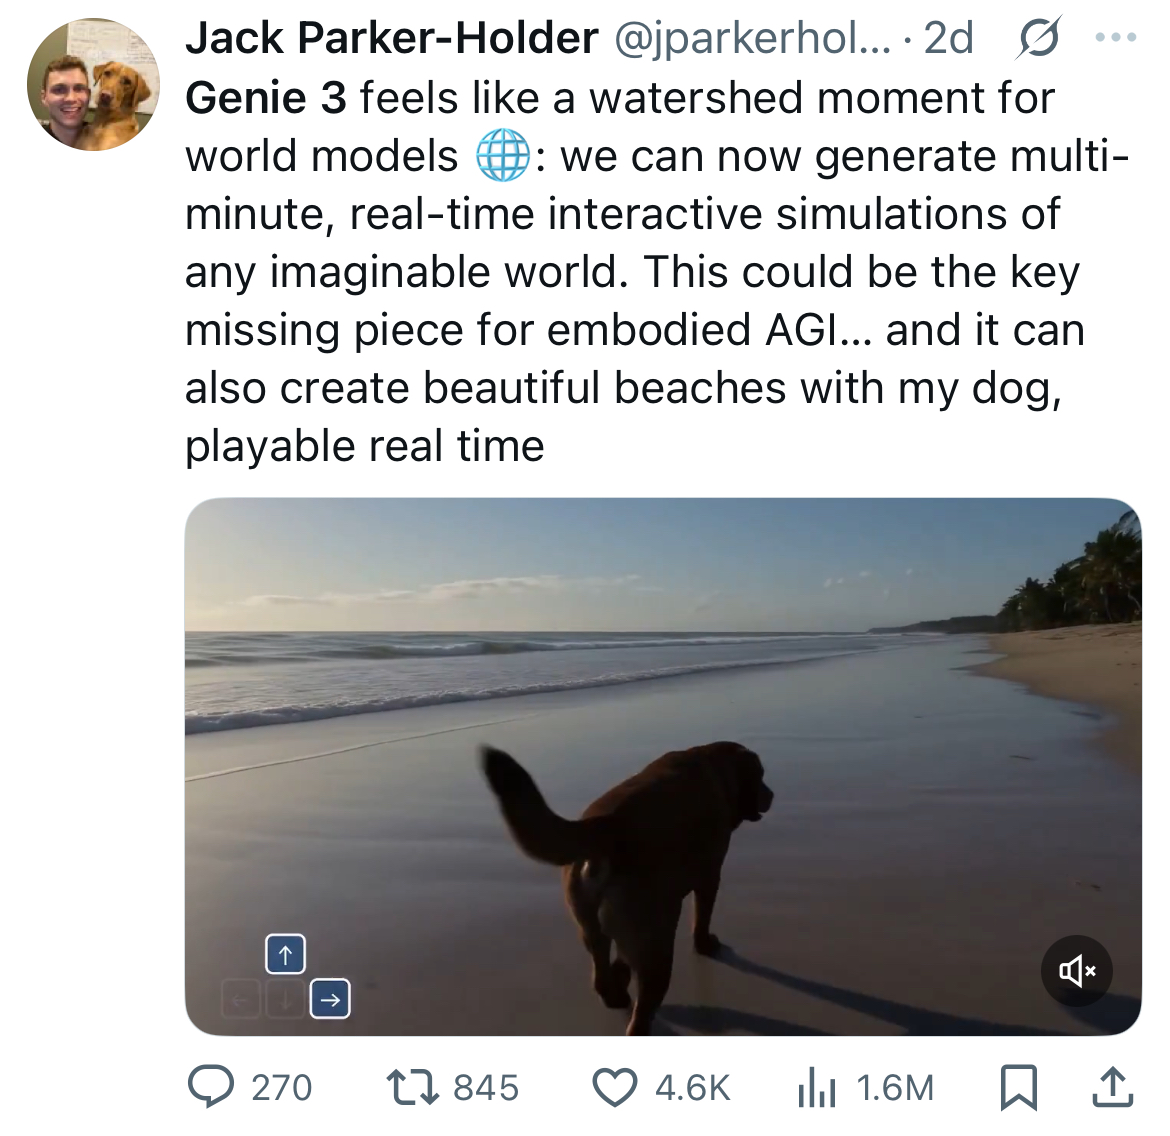
Task: Click the circle-slash icon beside the timestamp
Action: pyautogui.click(x=1038, y=39)
